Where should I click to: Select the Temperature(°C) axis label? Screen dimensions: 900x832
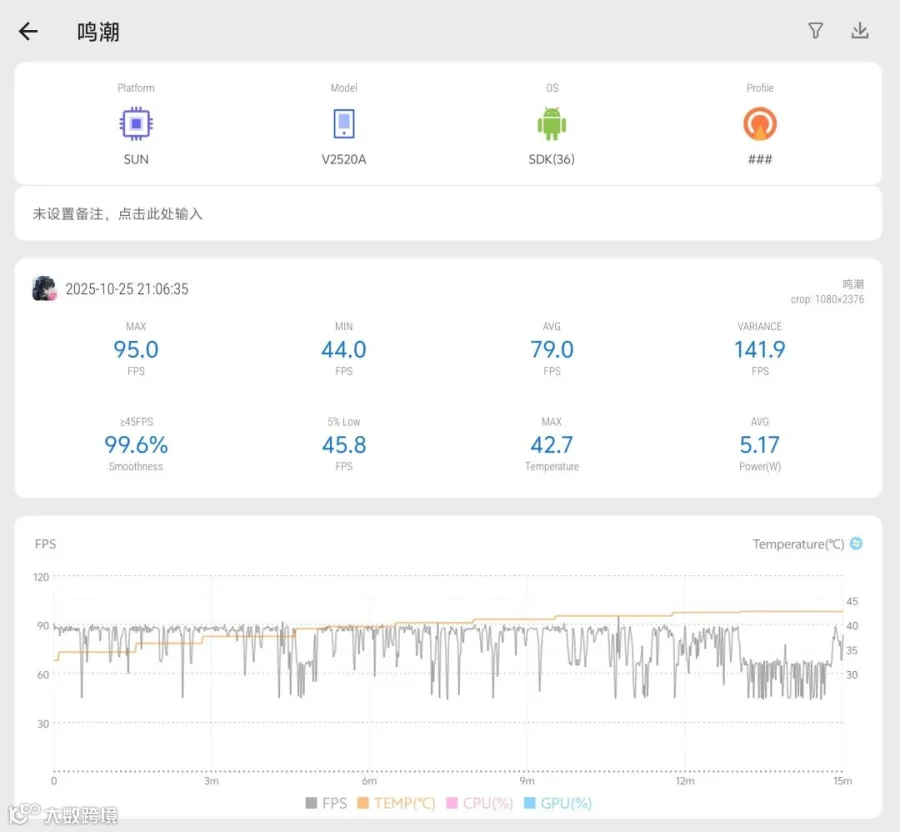pos(798,543)
